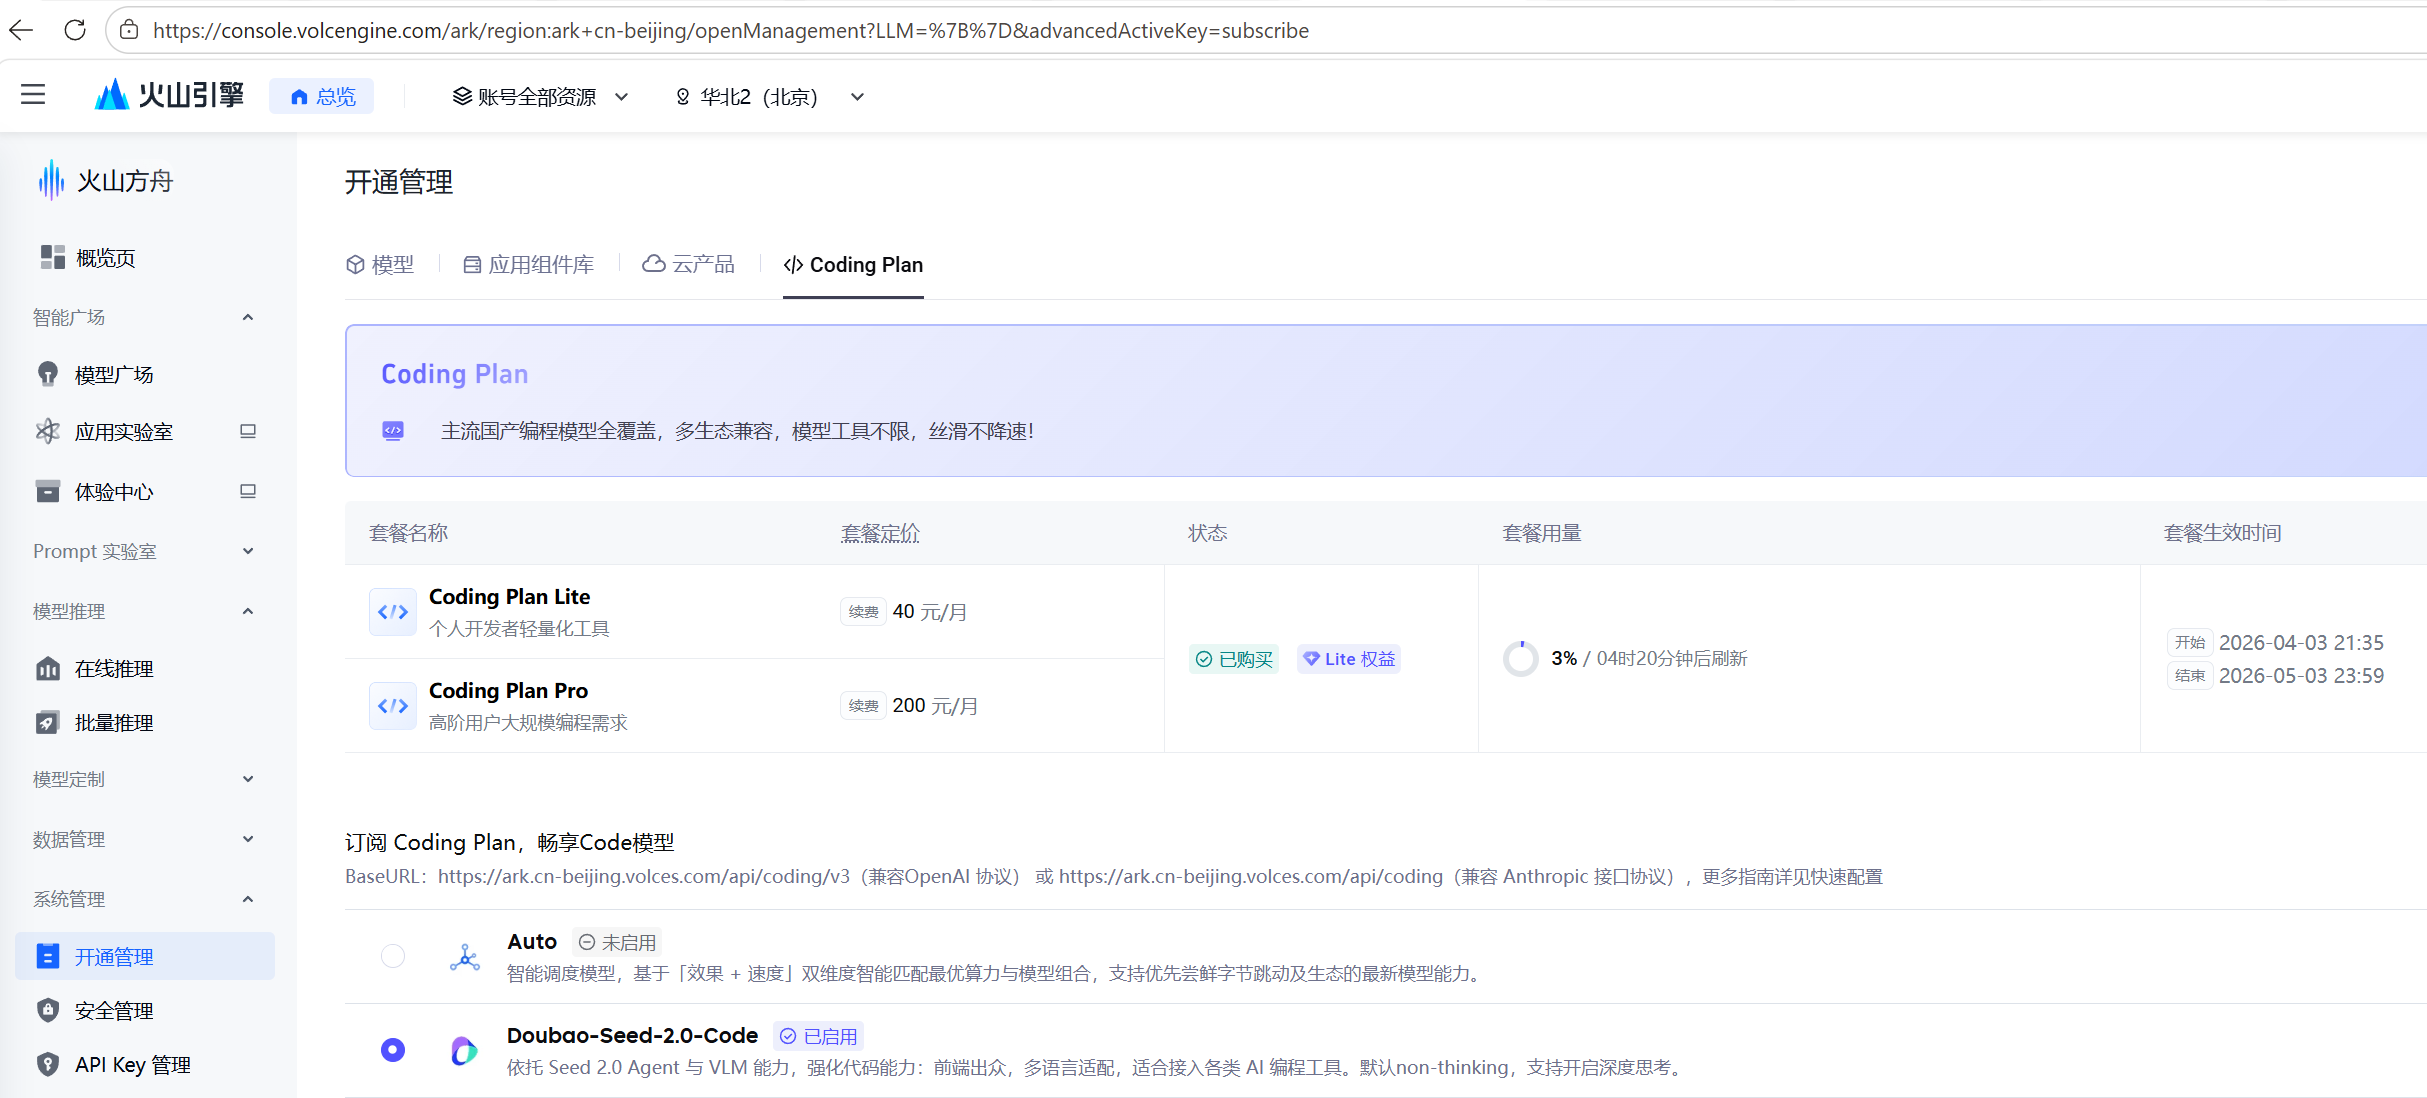Image resolution: width=2427 pixels, height=1098 pixels.
Task: Select the Doubao-Seed-2.0-Code radio button
Action: [393, 1050]
